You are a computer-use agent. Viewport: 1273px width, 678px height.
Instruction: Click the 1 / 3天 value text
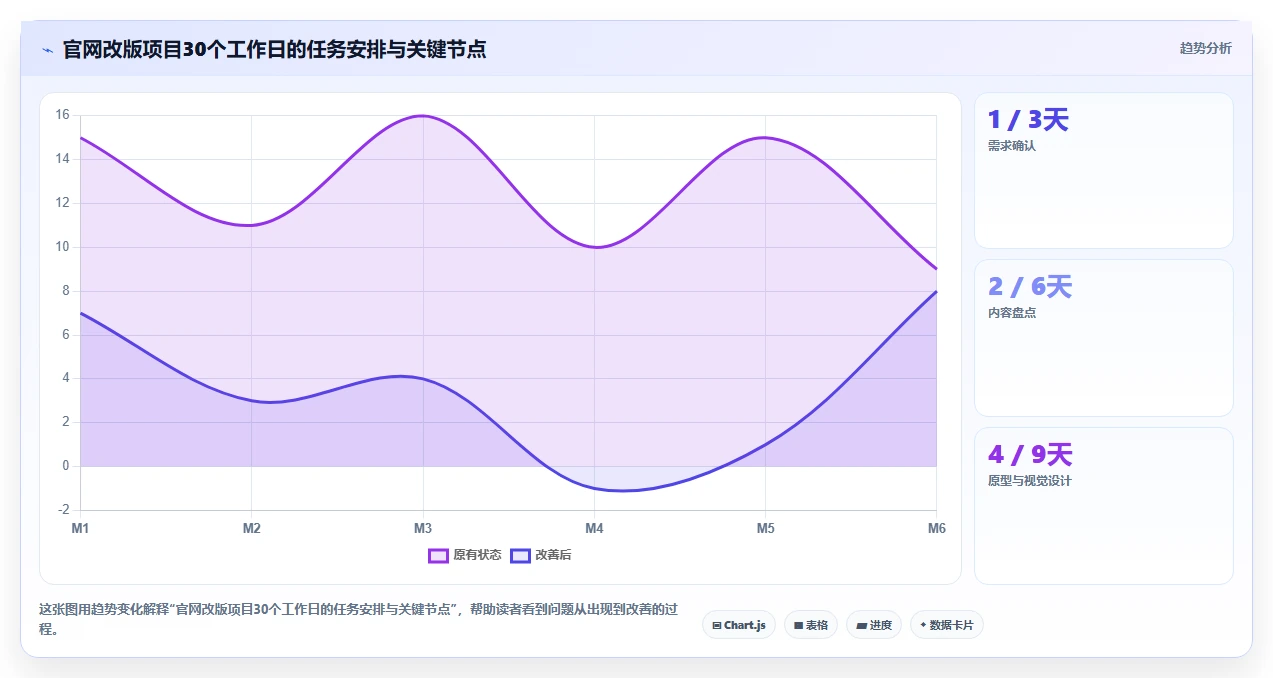pos(1028,120)
